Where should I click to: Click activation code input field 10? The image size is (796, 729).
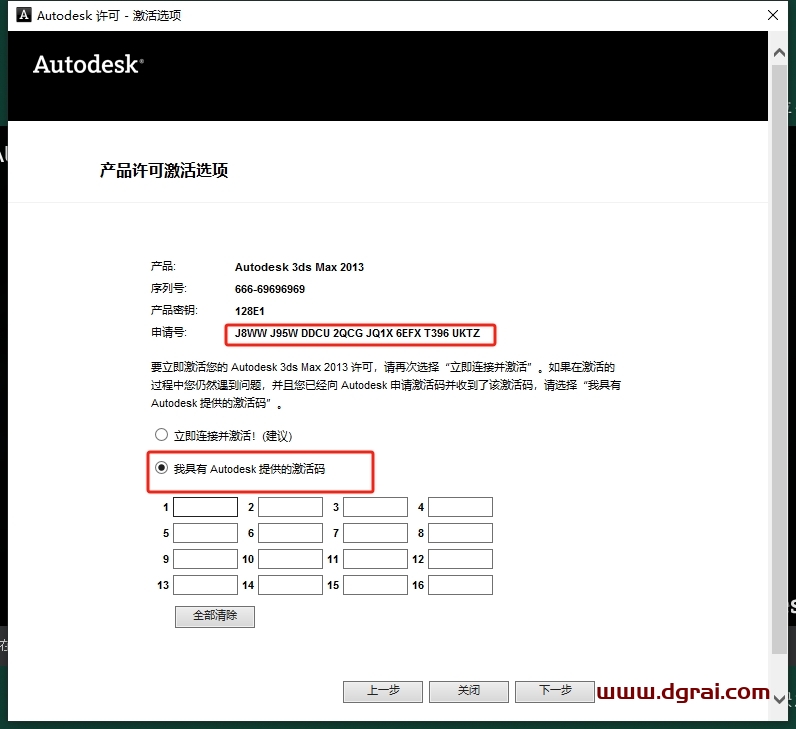click(290, 559)
